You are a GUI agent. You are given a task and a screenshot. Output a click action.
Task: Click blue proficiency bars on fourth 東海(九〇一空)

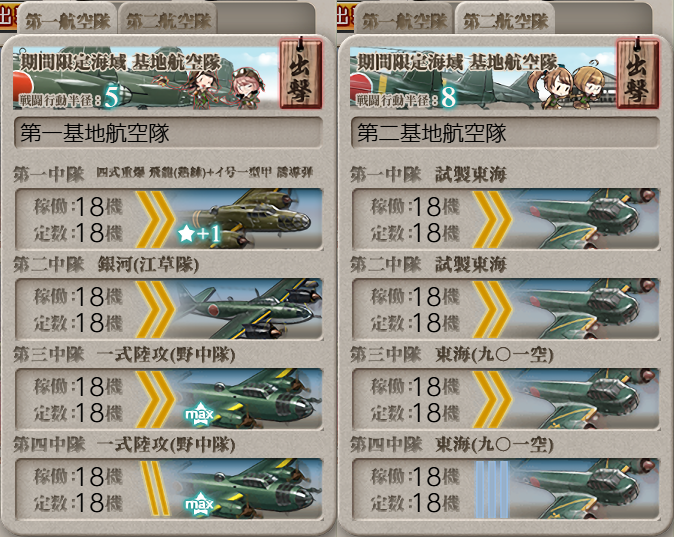coord(492,489)
